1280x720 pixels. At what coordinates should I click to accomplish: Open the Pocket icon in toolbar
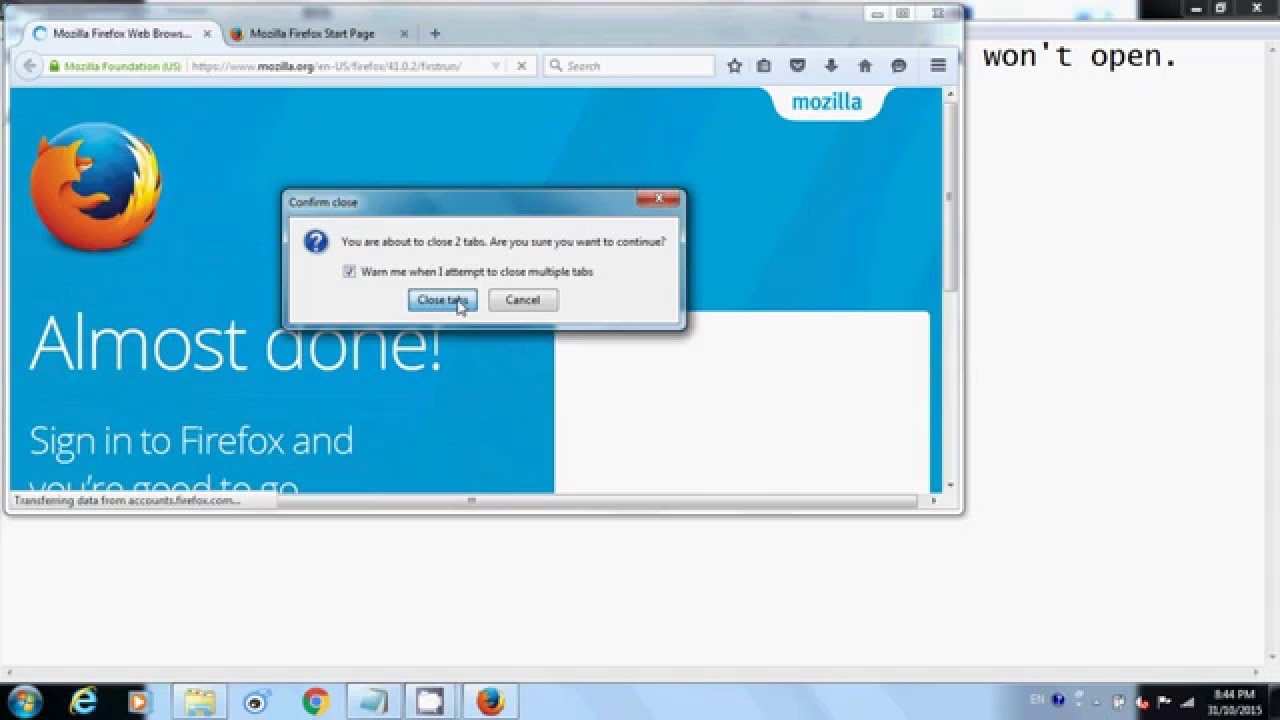pyautogui.click(x=797, y=66)
